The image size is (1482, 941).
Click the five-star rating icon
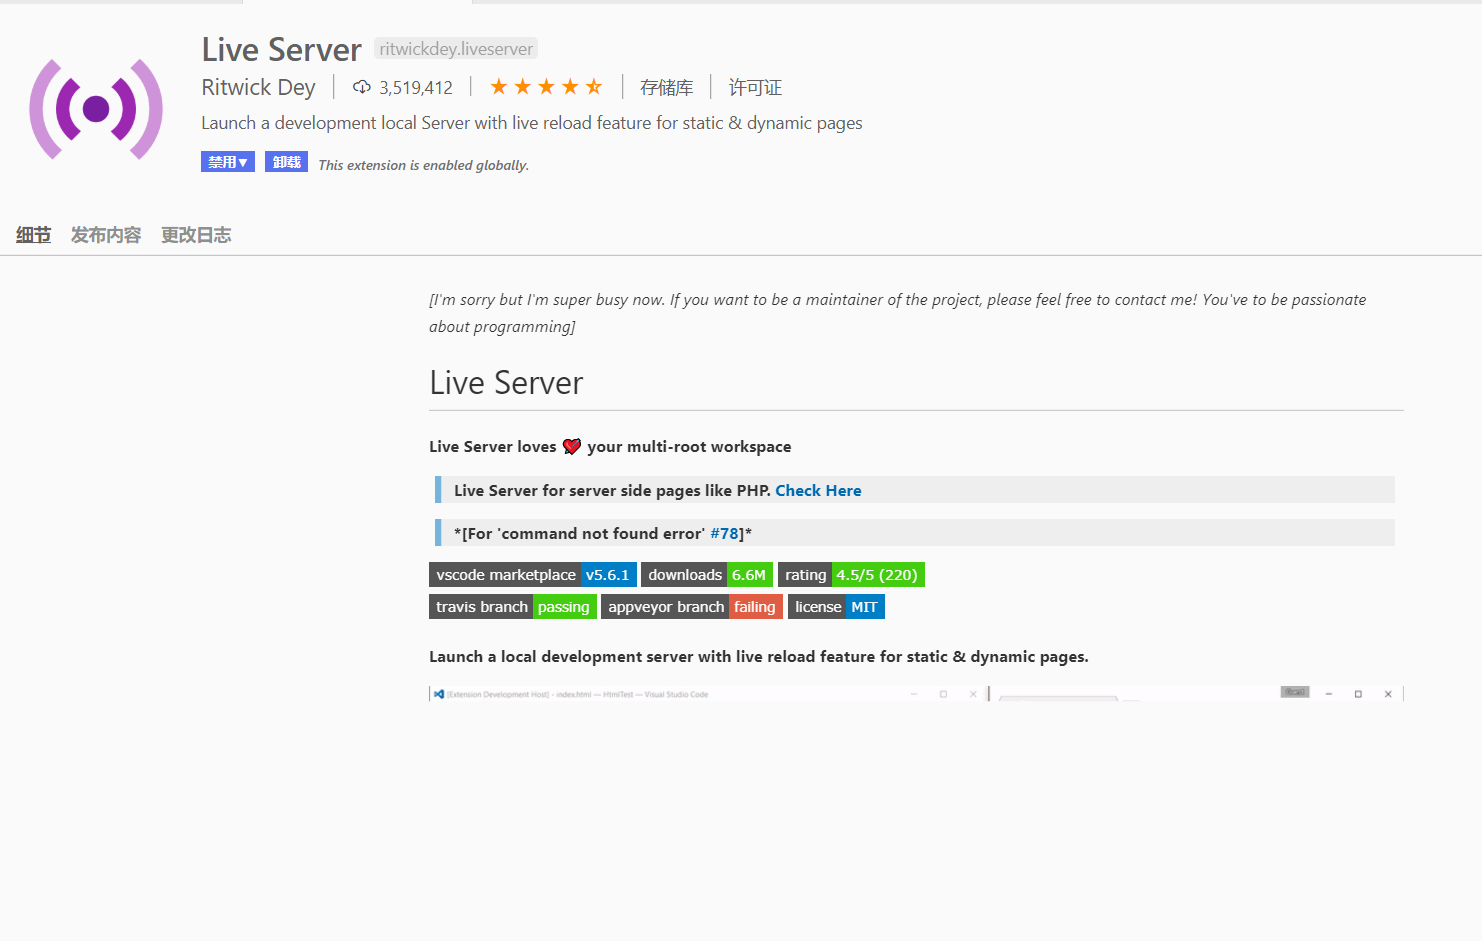click(x=546, y=86)
